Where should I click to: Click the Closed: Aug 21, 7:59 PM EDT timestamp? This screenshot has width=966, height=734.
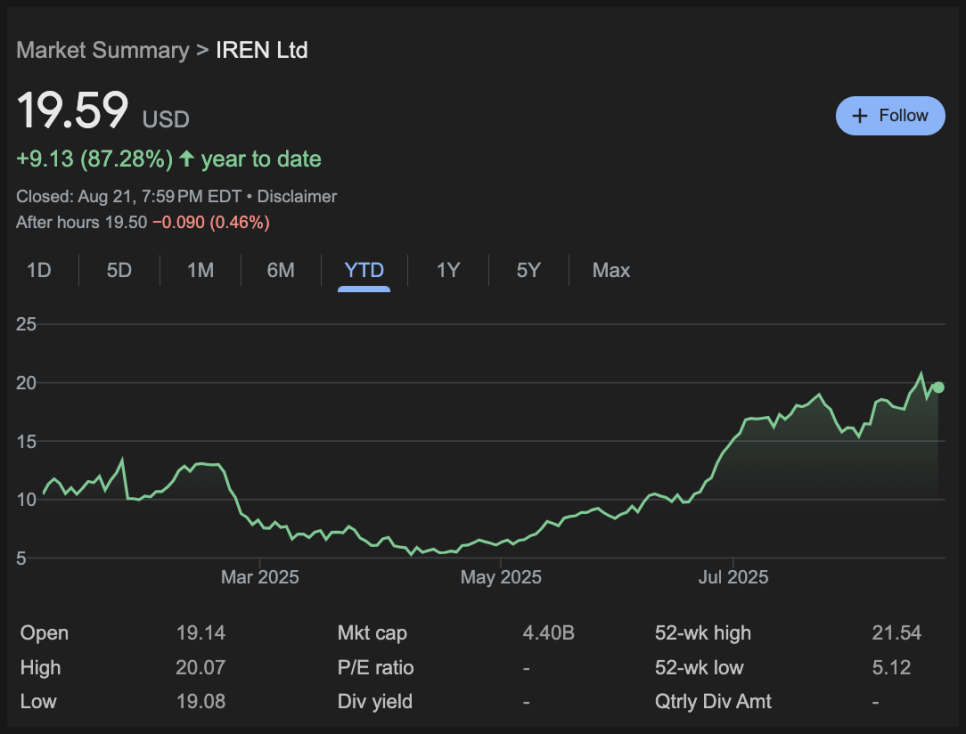coord(129,197)
